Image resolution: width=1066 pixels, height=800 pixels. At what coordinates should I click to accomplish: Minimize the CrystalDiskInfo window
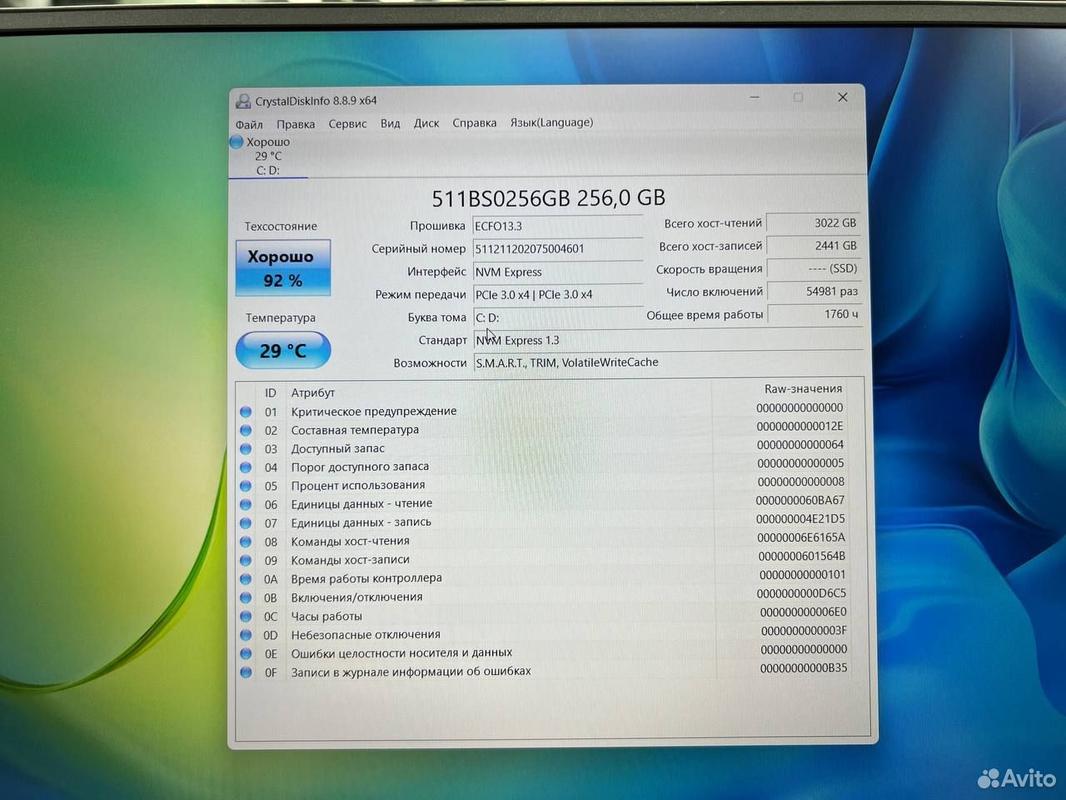click(755, 98)
